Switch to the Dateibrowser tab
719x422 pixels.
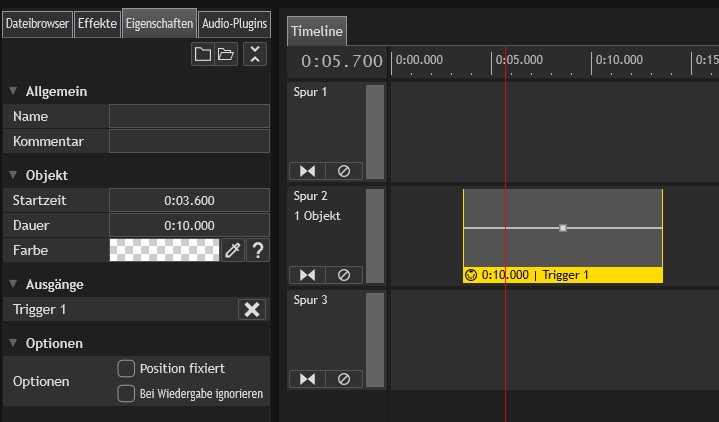[37, 23]
